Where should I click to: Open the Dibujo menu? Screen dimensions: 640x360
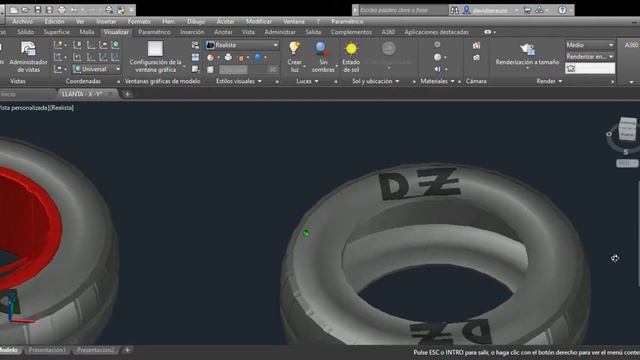pyautogui.click(x=196, y=21)
